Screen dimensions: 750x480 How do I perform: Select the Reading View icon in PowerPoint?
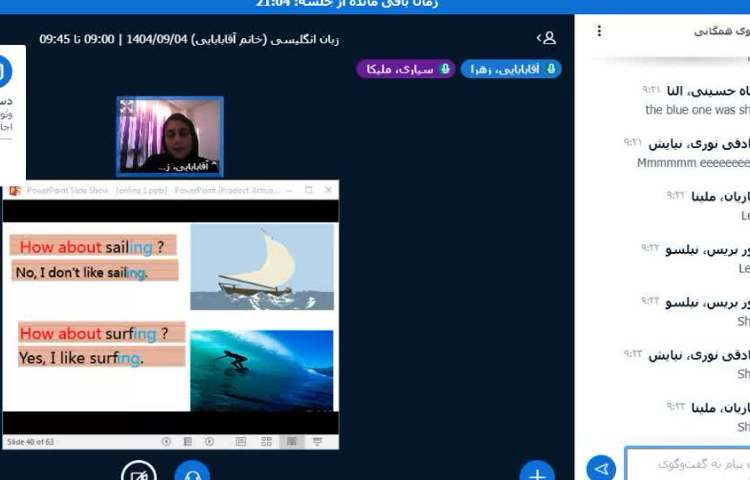[291, 442]
